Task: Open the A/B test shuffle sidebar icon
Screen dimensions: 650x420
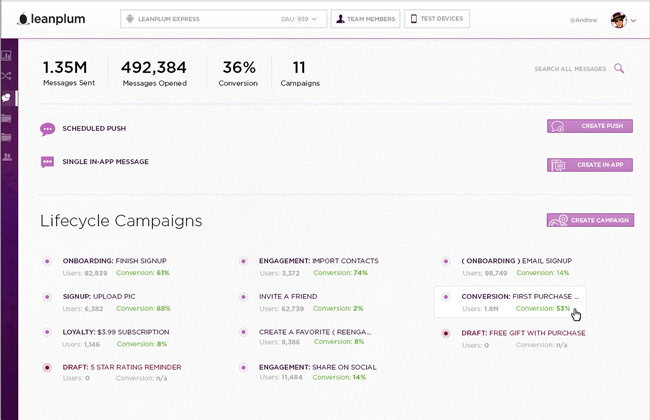Action: (x=7, y=75)
